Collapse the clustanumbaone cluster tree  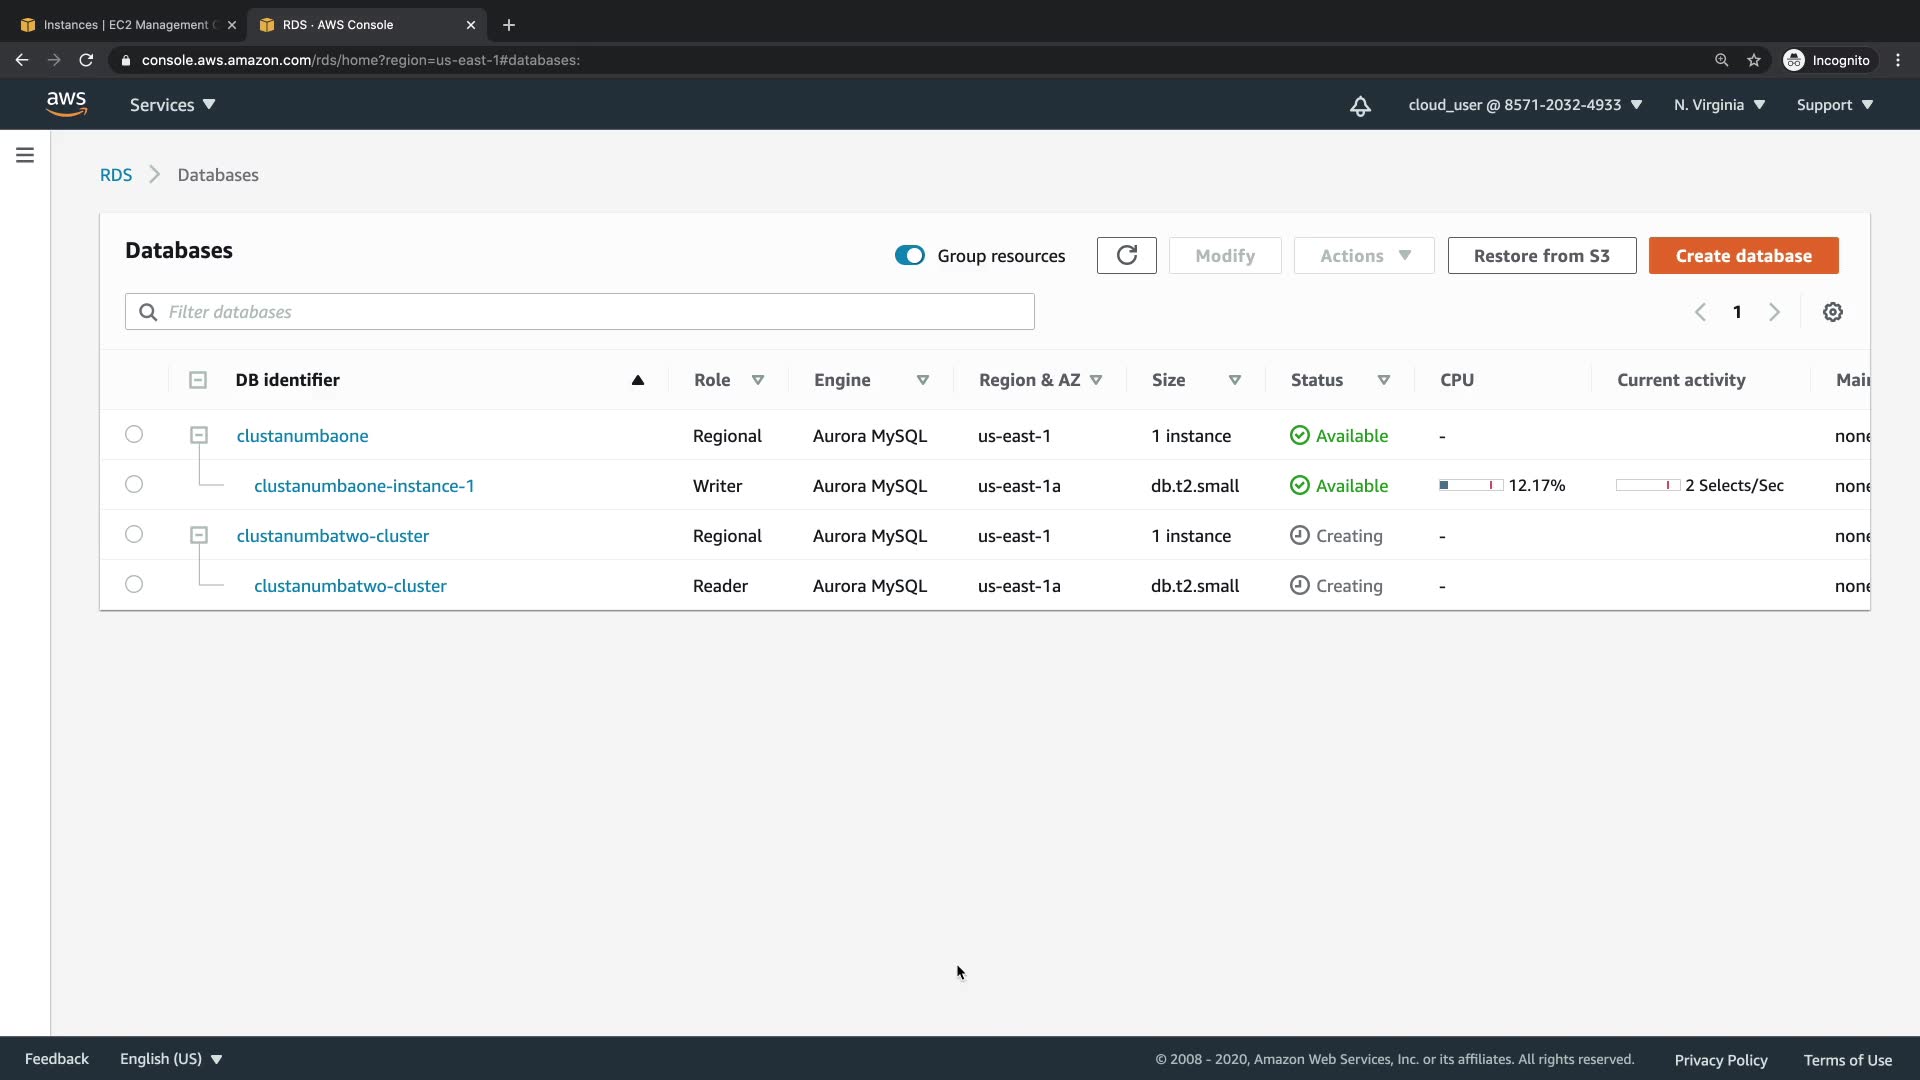point(199,435)
